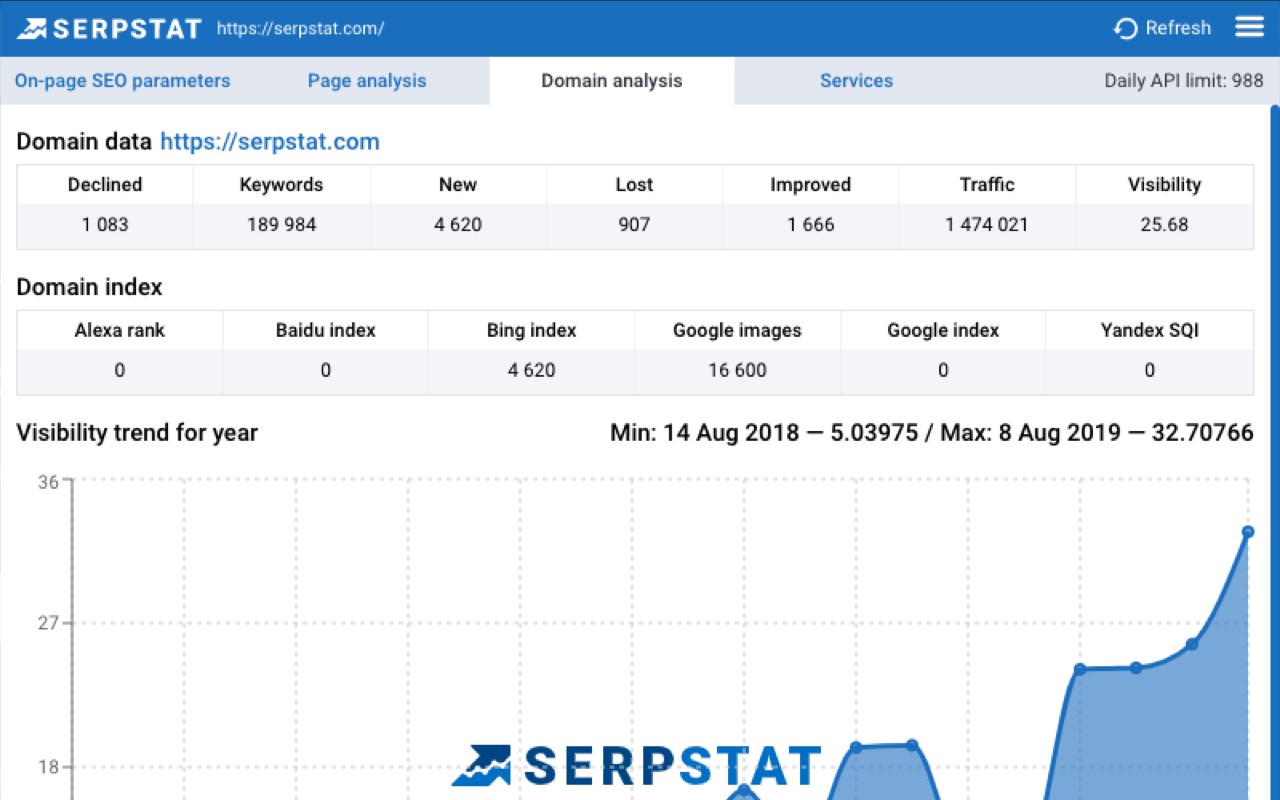Click the Refresh button

1162,28
